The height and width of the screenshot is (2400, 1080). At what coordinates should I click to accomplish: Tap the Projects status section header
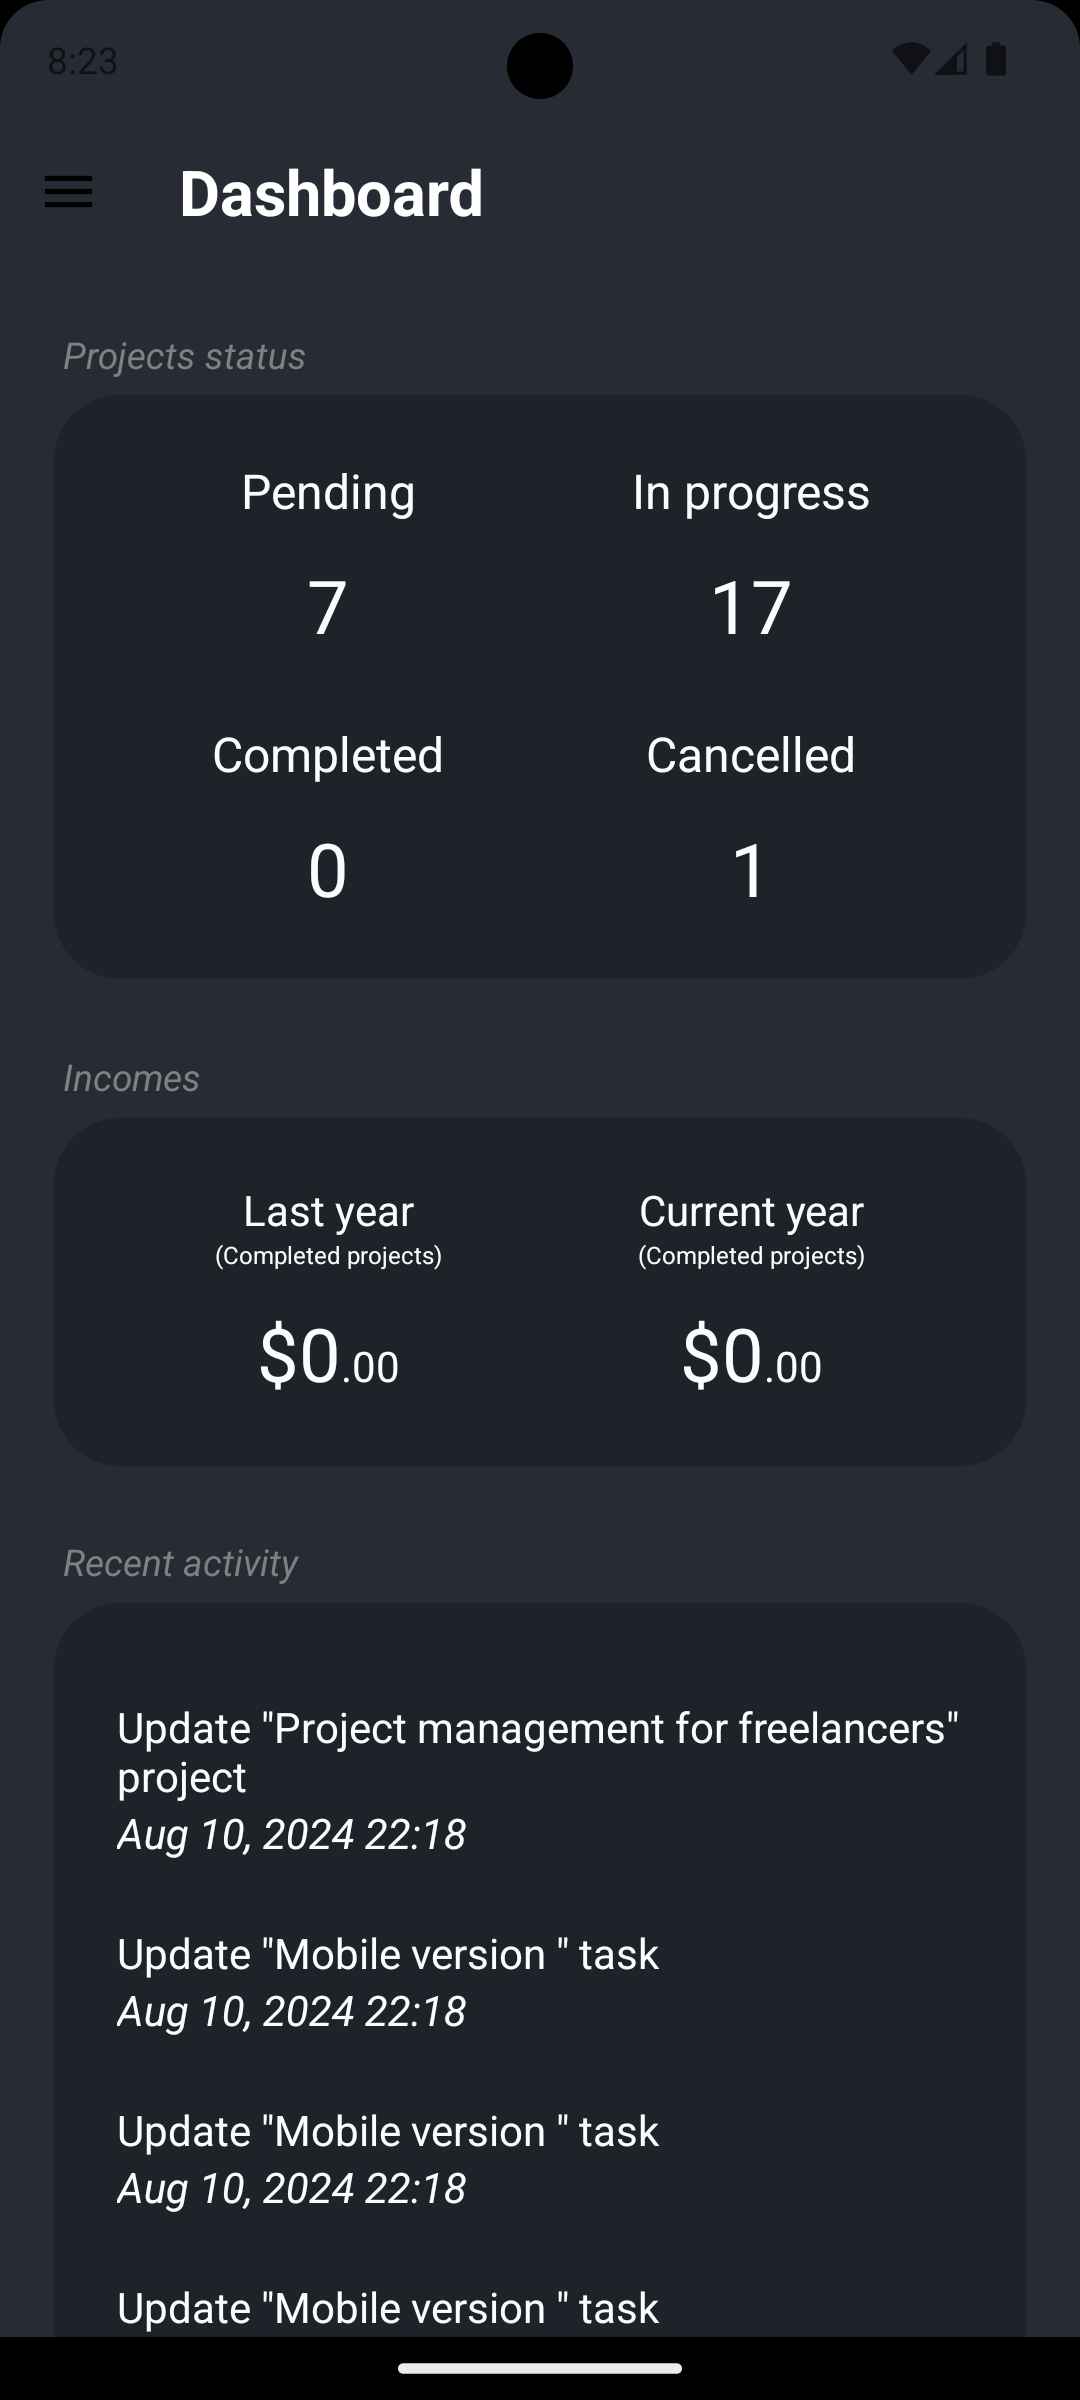184,356
